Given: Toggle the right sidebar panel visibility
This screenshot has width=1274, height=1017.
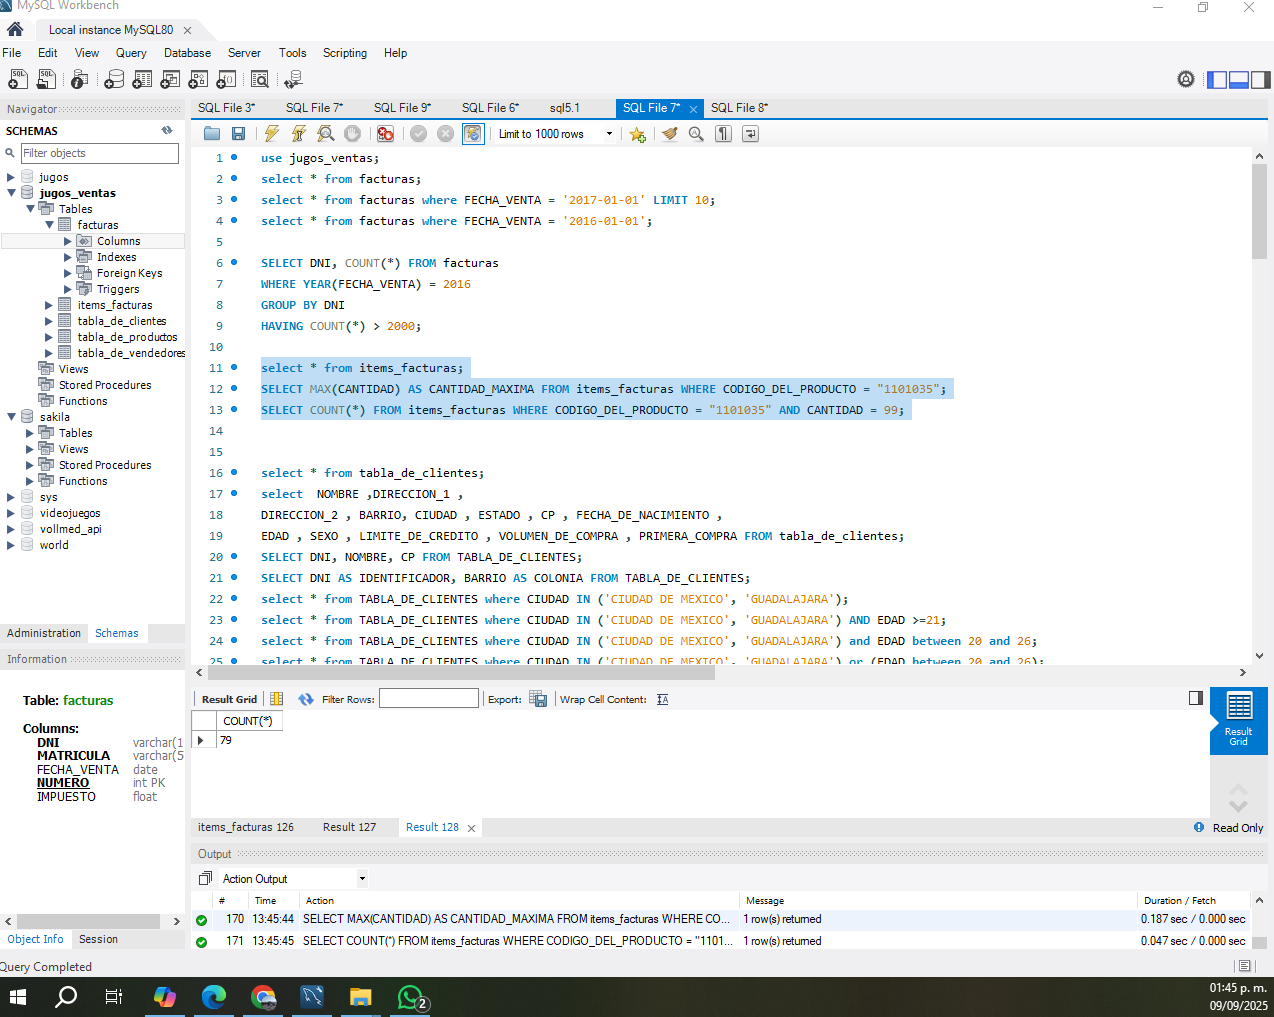Looking at the screenshot, I should coord(1261,80).
